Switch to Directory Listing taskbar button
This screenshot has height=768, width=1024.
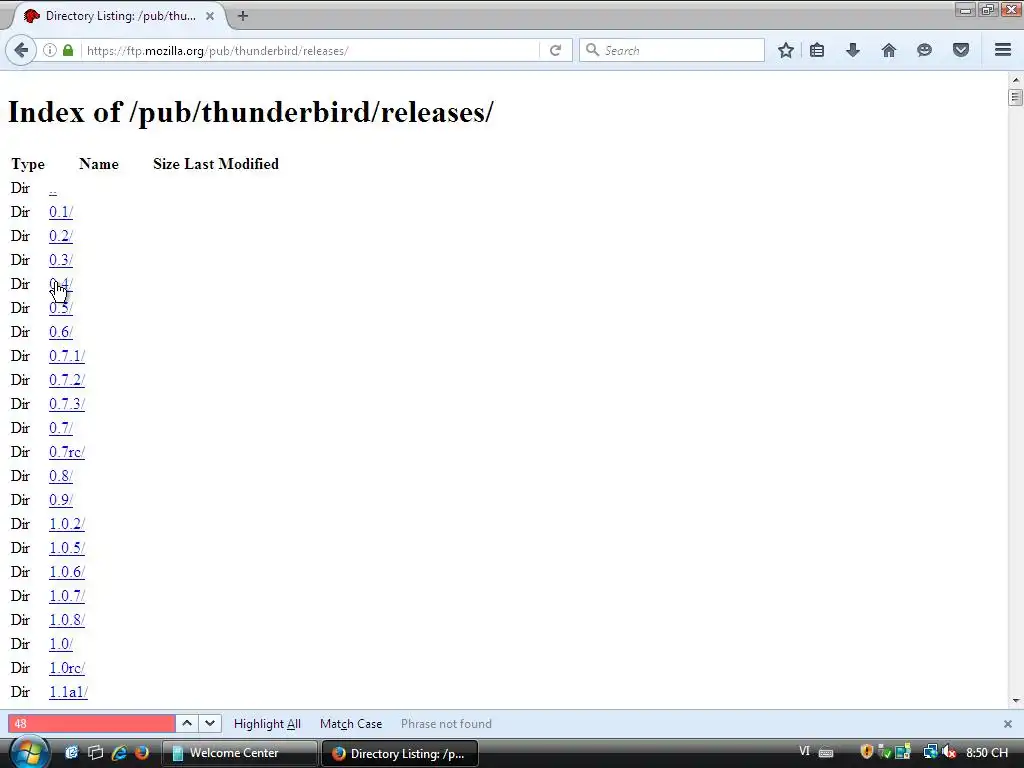click(400, 753)
